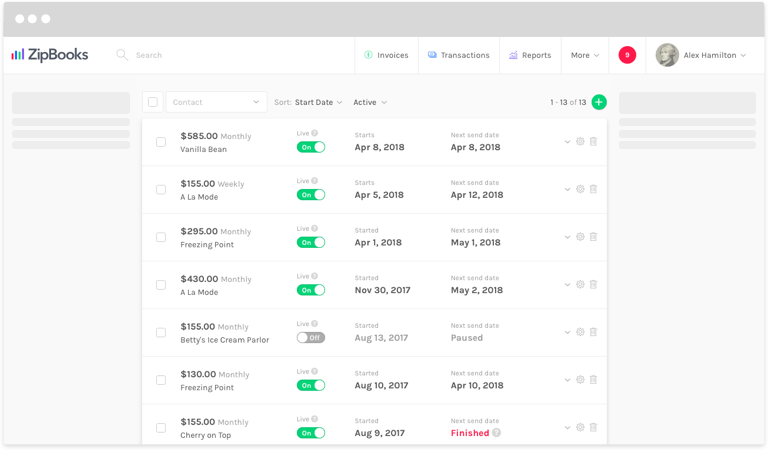Click the 'Nov 30, 2017' started date
Screen dimensions: 768x450
[383, 290]
